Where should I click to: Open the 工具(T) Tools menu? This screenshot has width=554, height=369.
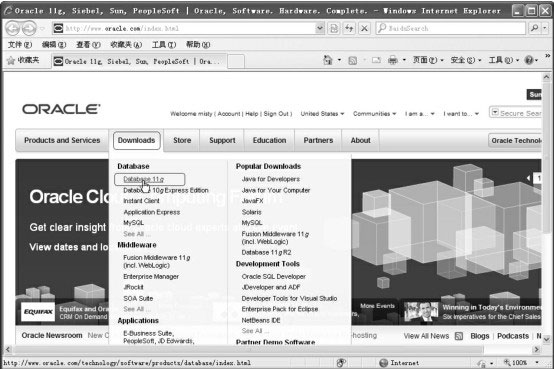[x=164, y=45]
